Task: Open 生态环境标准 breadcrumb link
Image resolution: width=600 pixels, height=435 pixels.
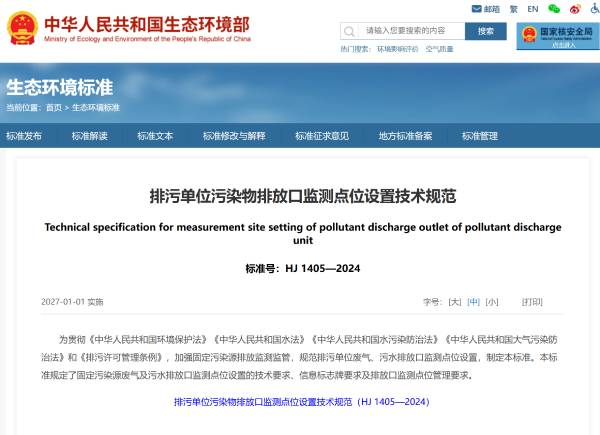Action: 96,108
